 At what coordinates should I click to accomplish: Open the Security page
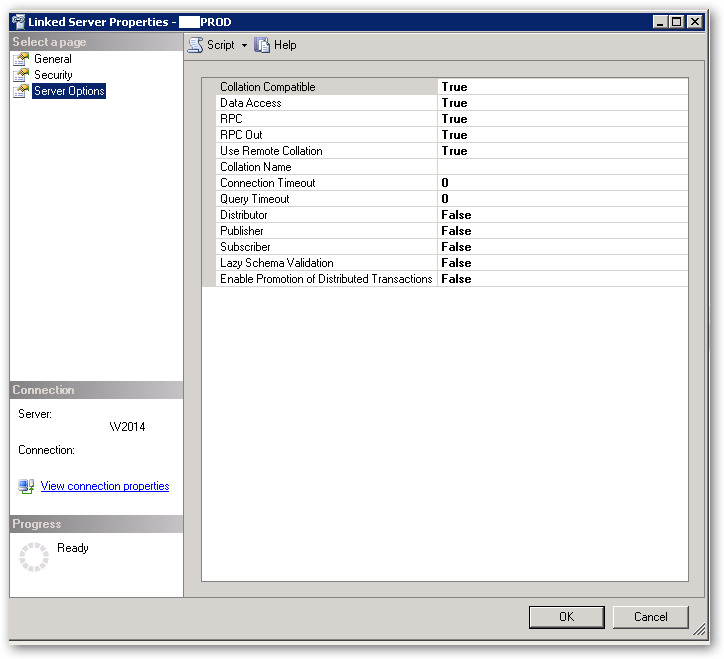(x=53, y=75)
